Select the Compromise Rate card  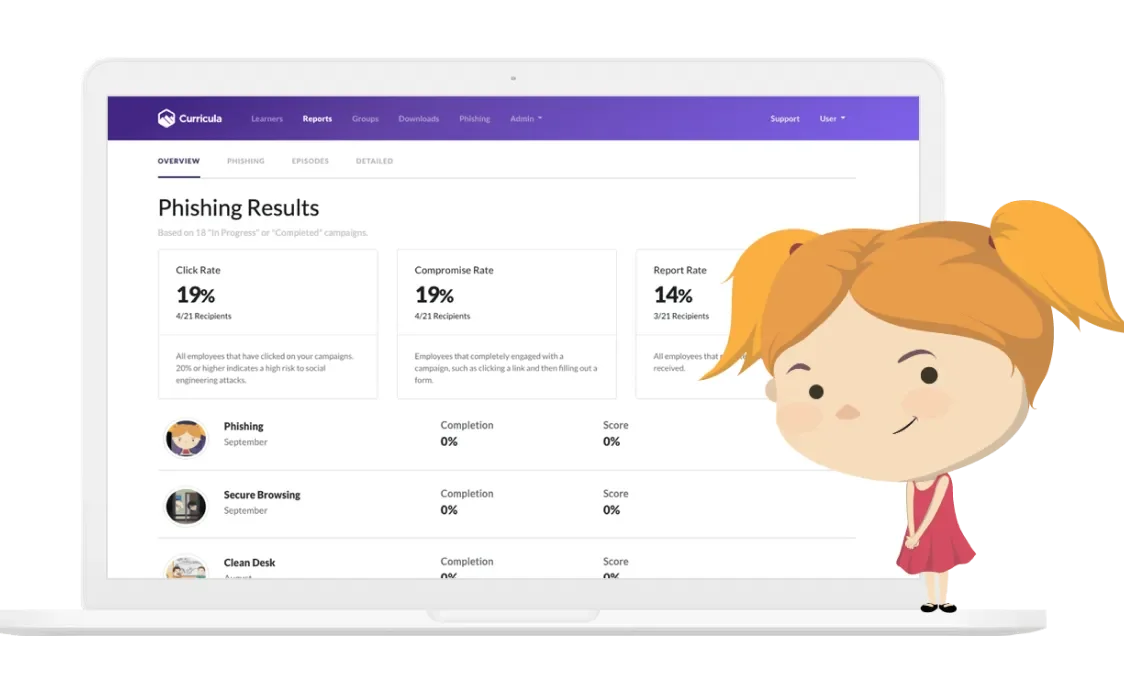tap(507, 324)
